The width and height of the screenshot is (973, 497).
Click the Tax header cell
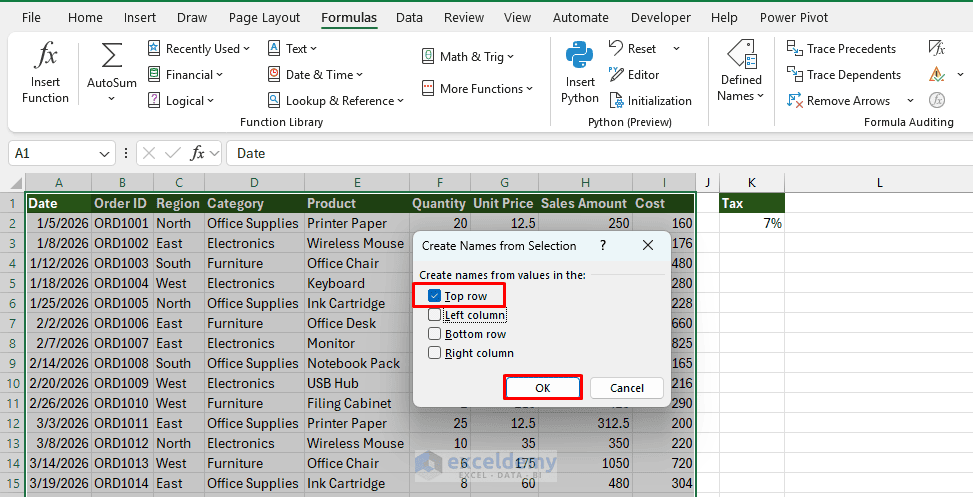(751, 204)
